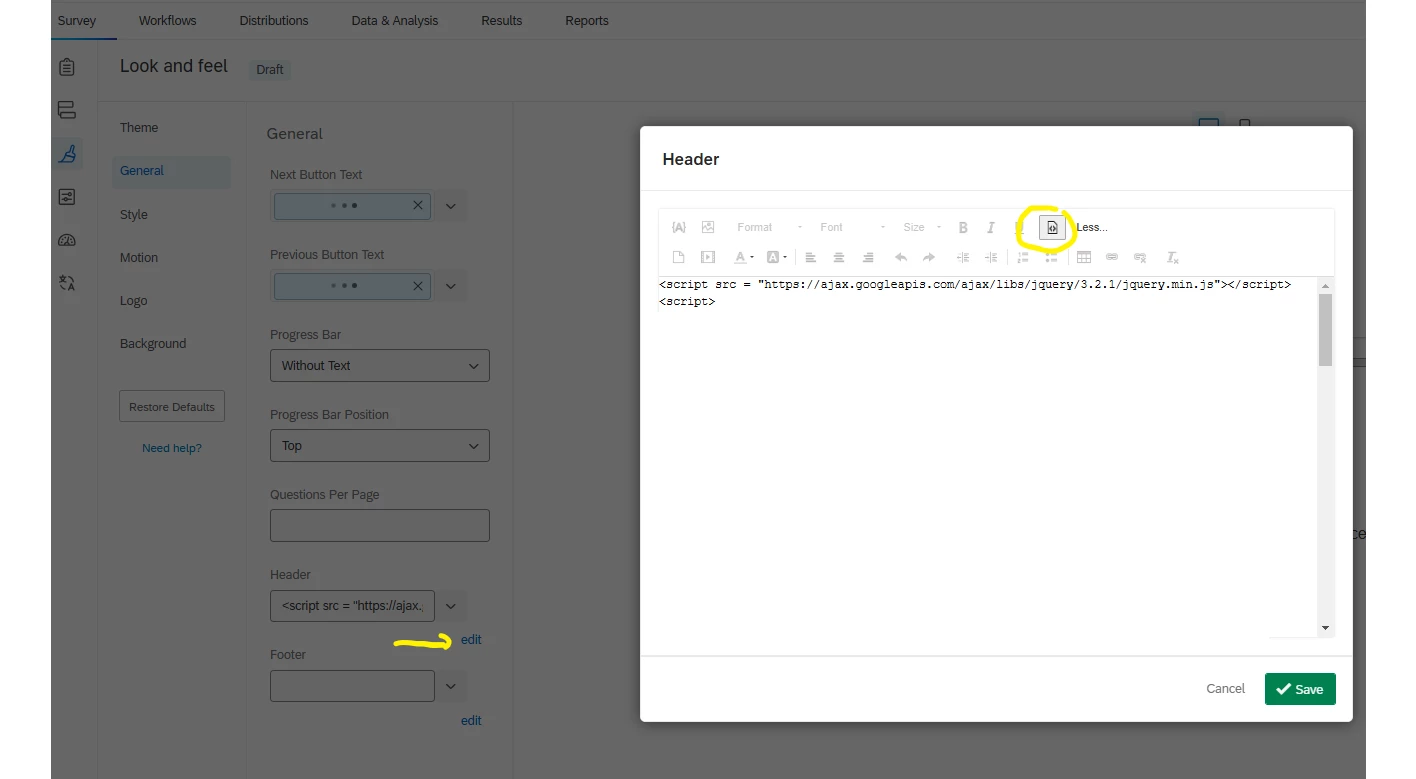Clear the Next Button Text value with X
This screenshot has width=1416, height=779.
pos(418,205)
